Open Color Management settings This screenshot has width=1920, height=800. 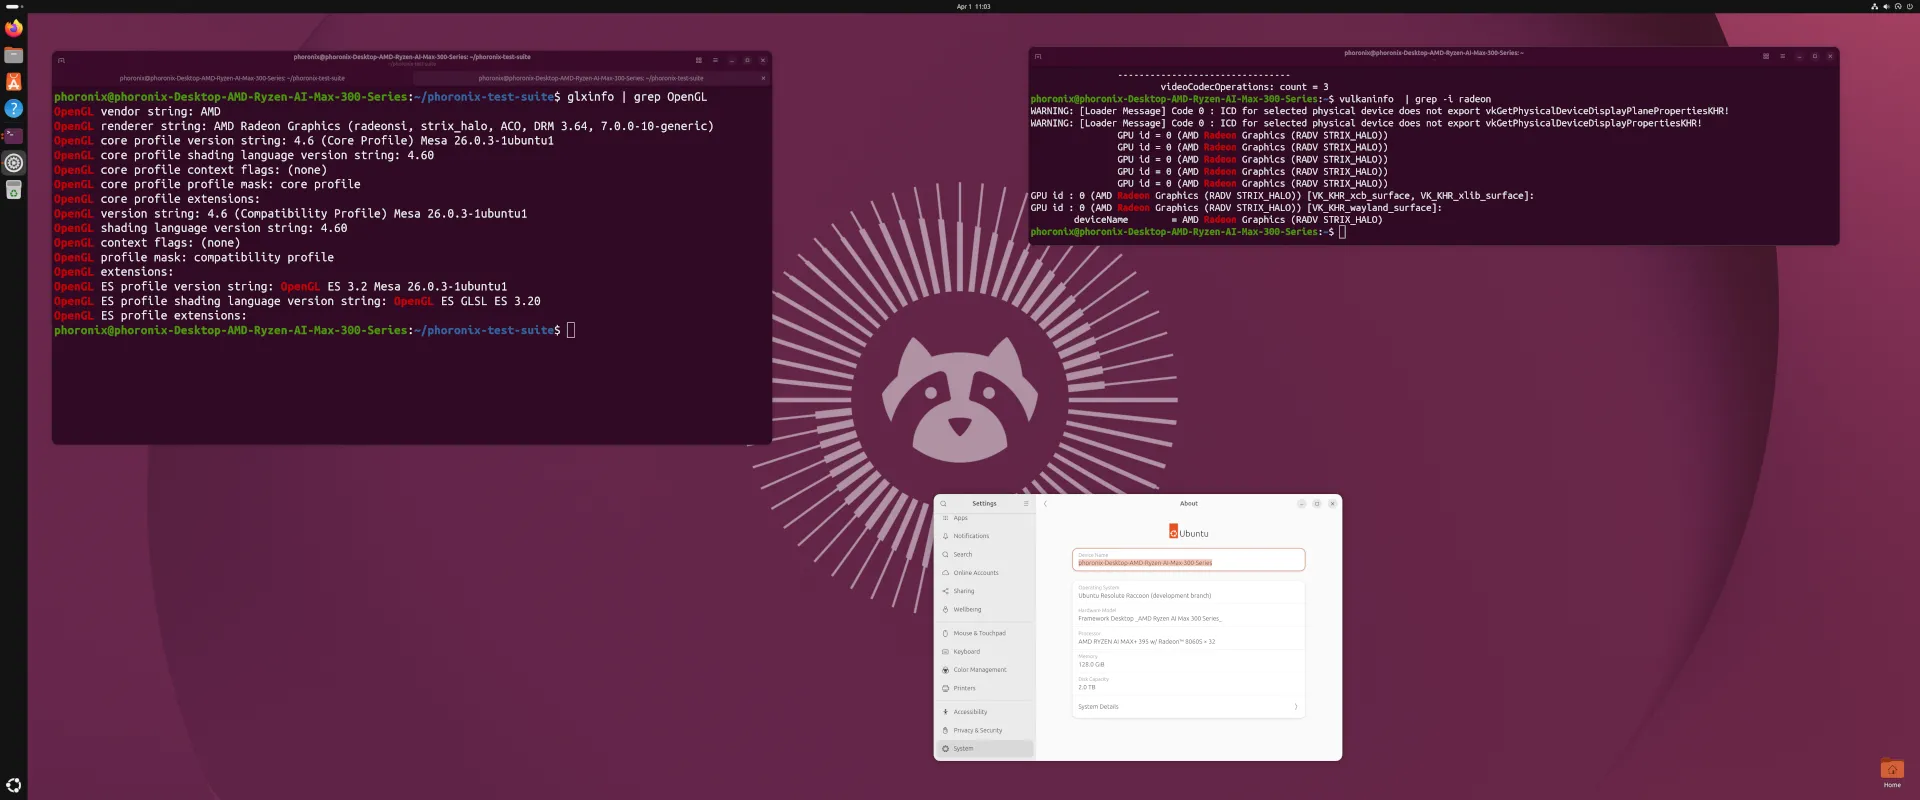point(979,670)
